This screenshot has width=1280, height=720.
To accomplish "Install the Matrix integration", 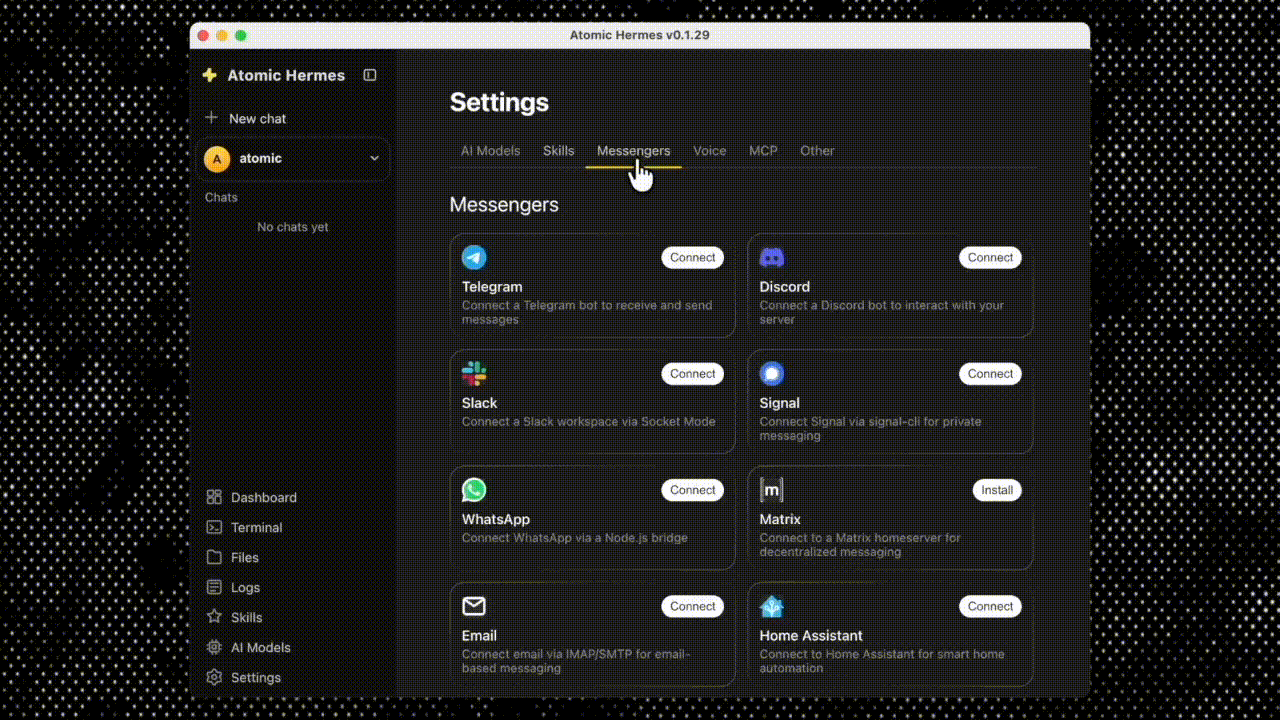I will (x=997, y=490).
